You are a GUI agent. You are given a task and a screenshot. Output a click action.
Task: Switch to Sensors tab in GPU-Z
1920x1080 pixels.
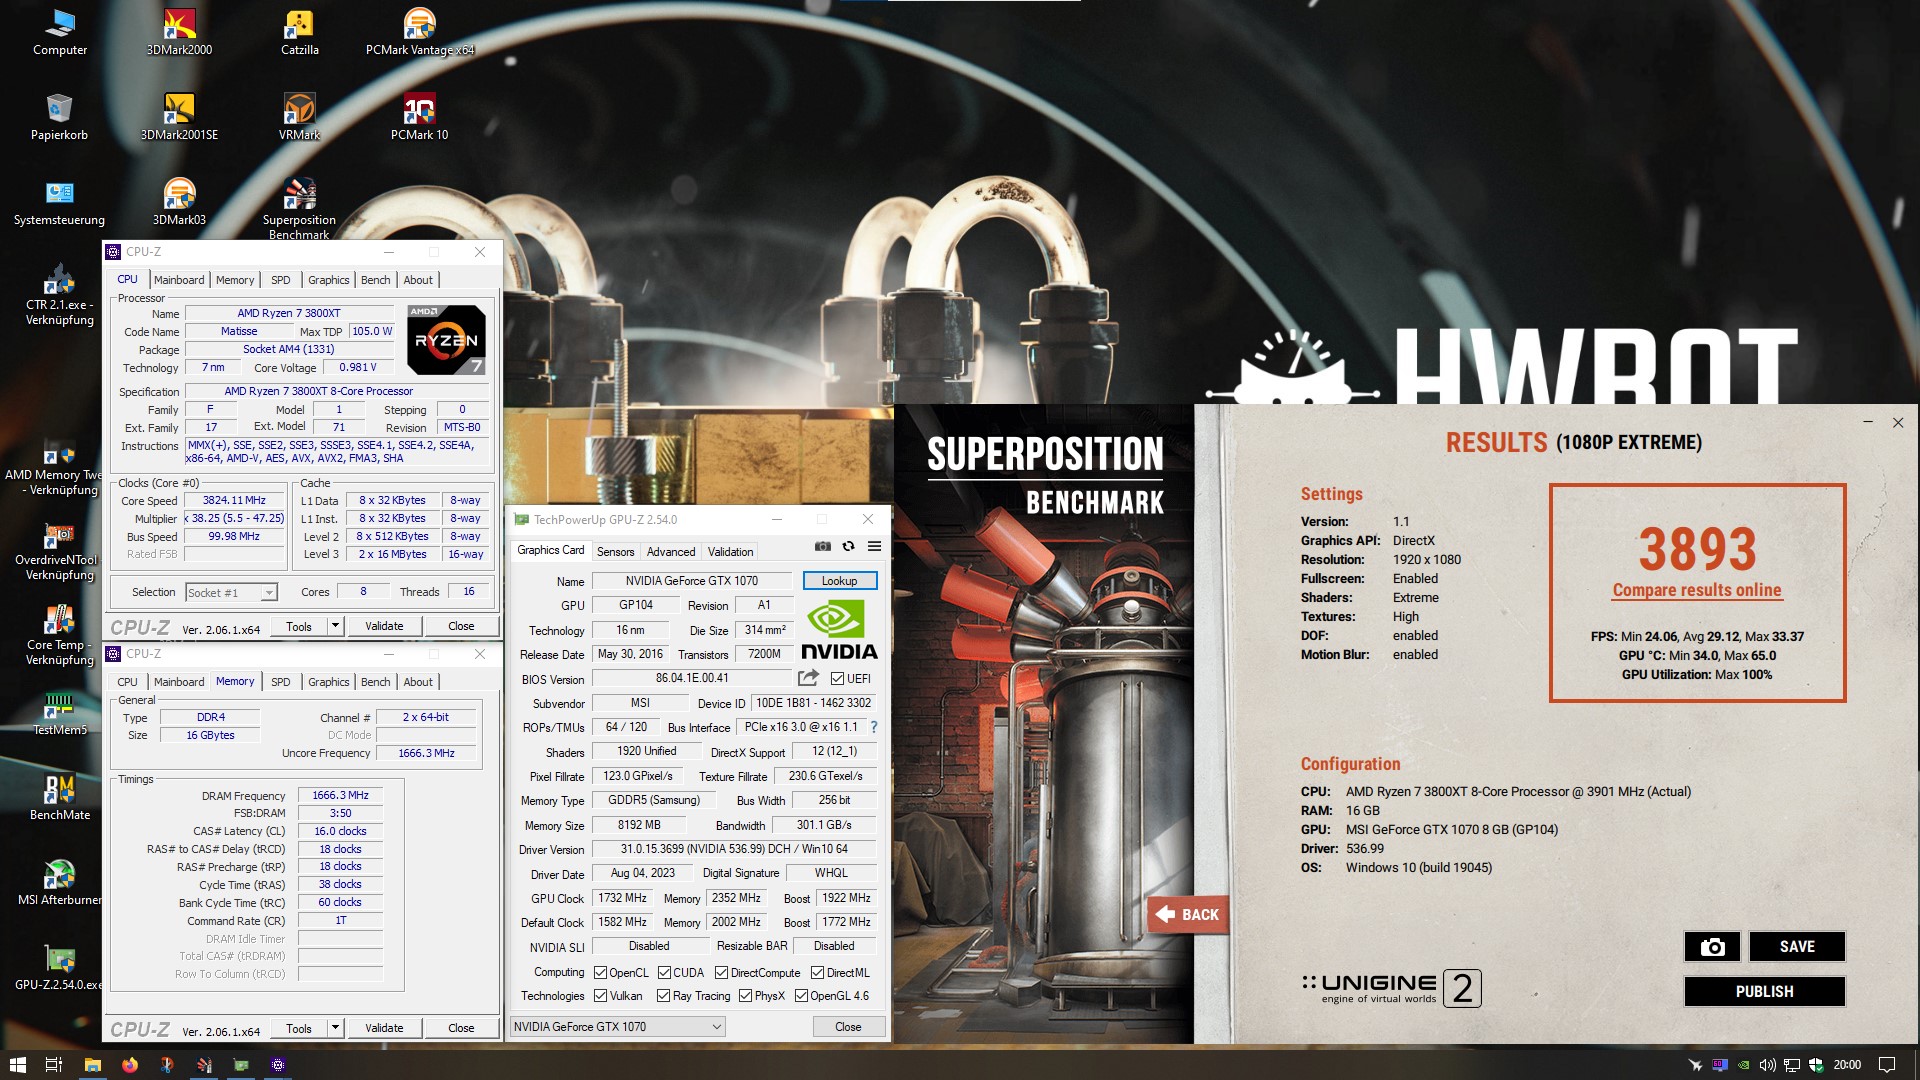(615, 552)
